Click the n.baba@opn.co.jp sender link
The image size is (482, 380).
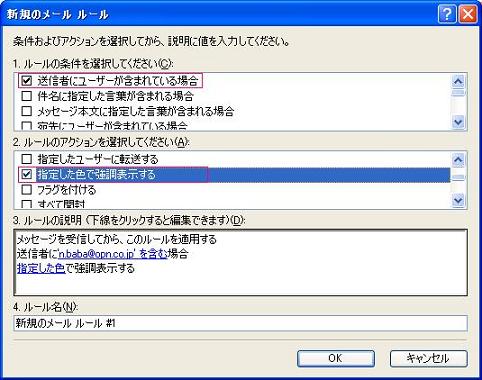[x=113, y=254]
